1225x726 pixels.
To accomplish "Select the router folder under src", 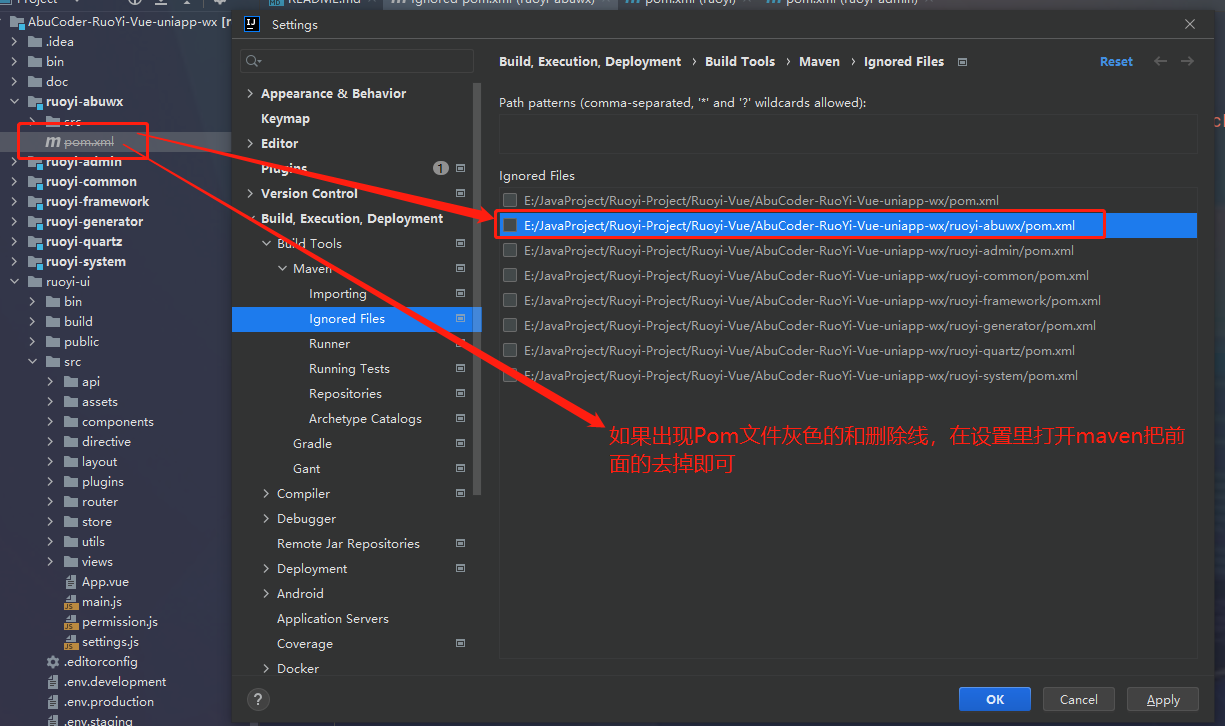I will pyautogui.click(x=100, y=502).
